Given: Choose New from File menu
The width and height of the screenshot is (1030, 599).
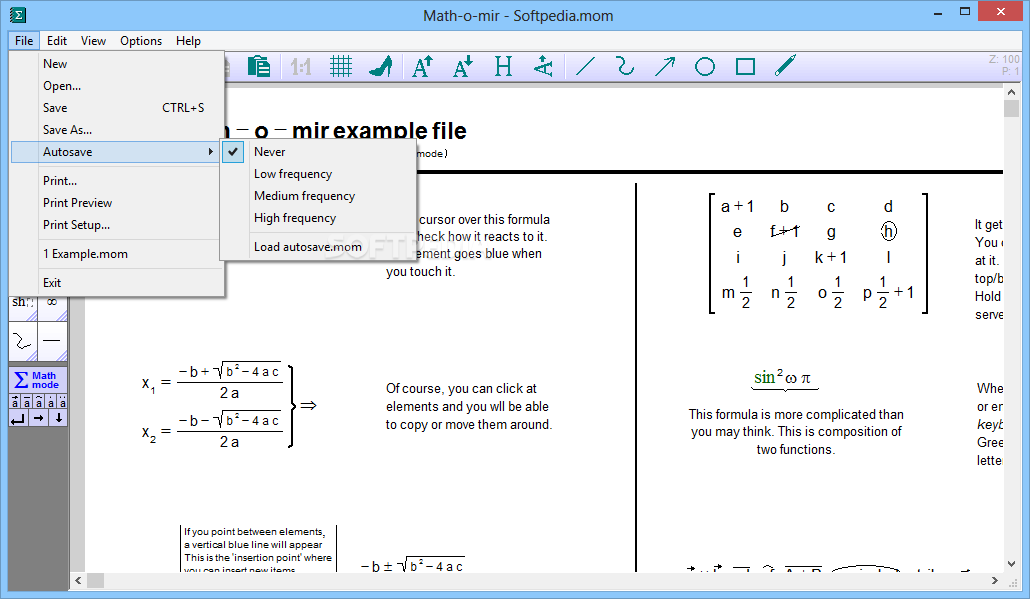Looking at the screenshot, I should tap(117, 64).
